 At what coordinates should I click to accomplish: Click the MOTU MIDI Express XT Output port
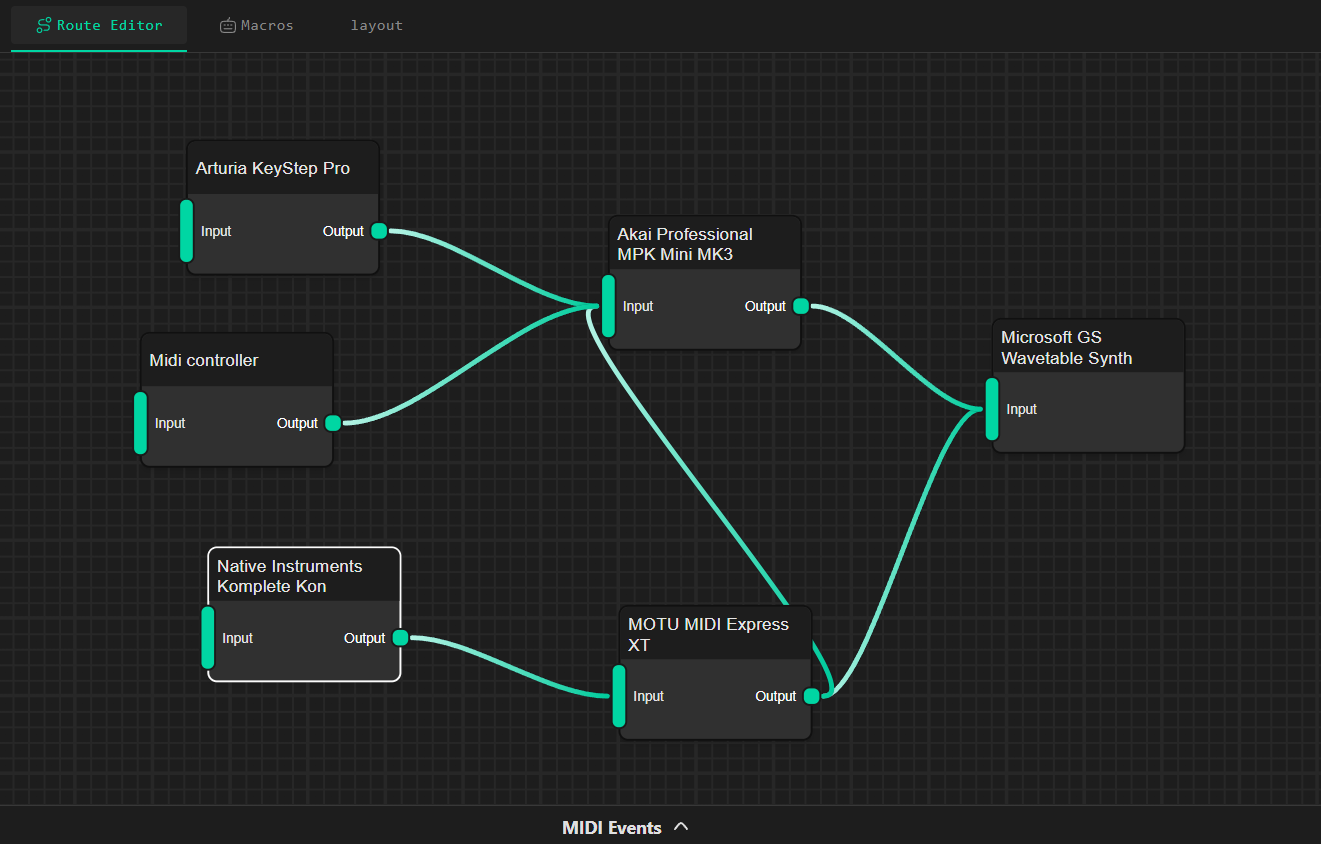pyautogui.click(x=811, y=695)
